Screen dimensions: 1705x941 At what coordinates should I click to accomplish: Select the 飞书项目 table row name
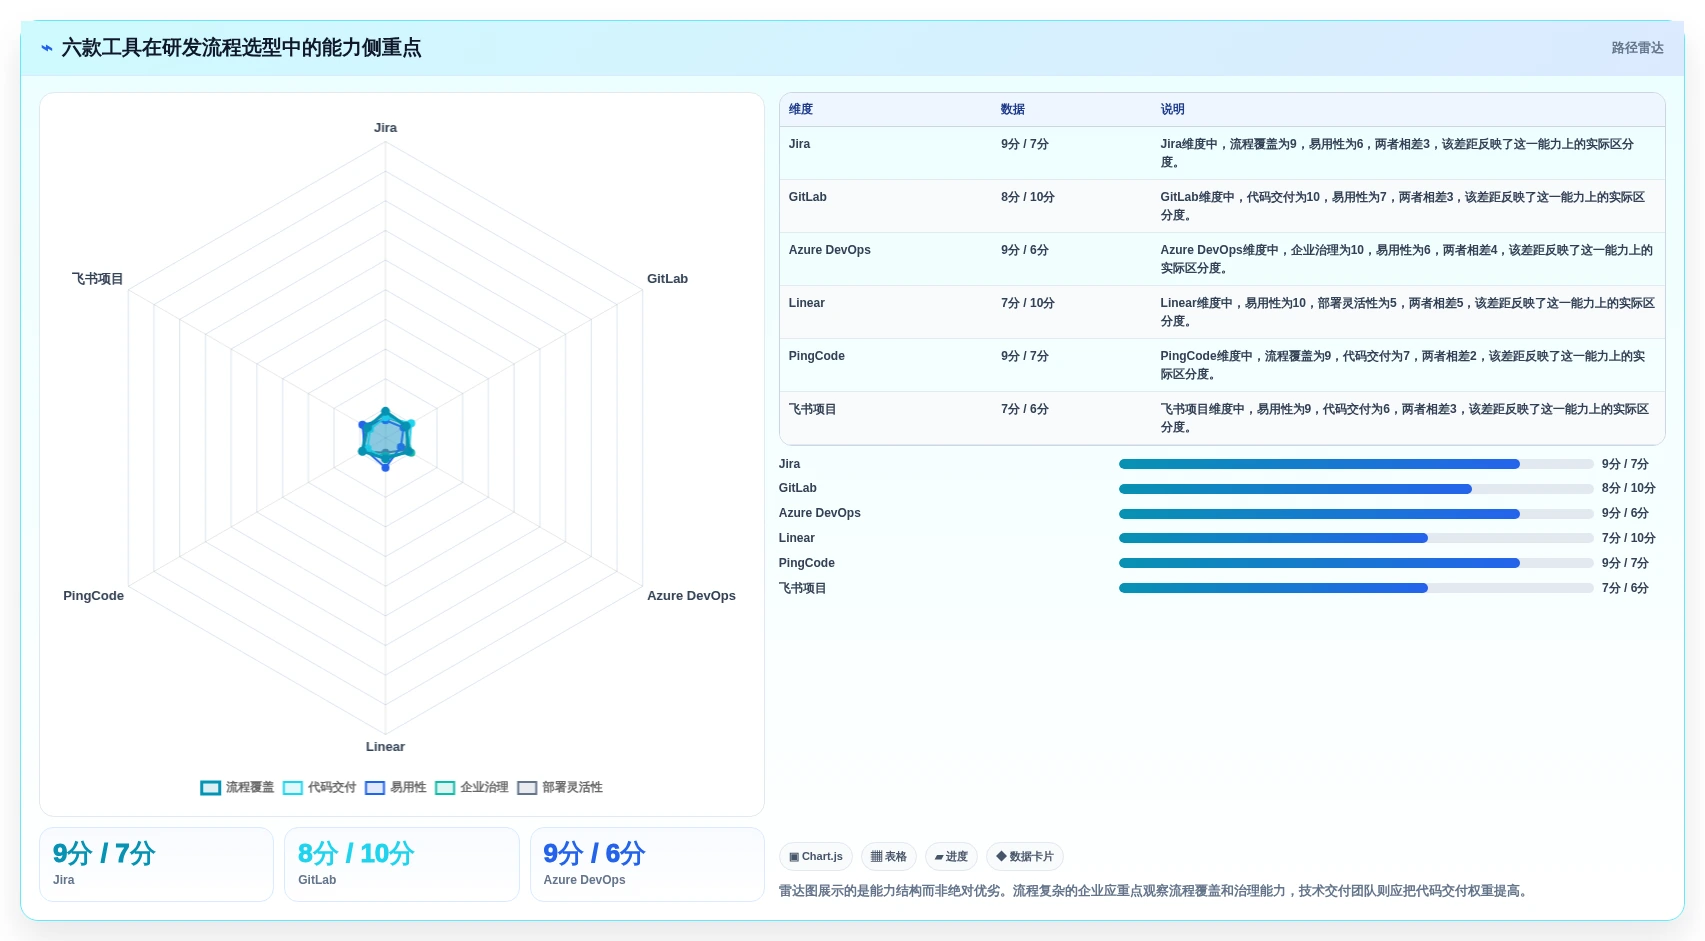coord(812,409)
